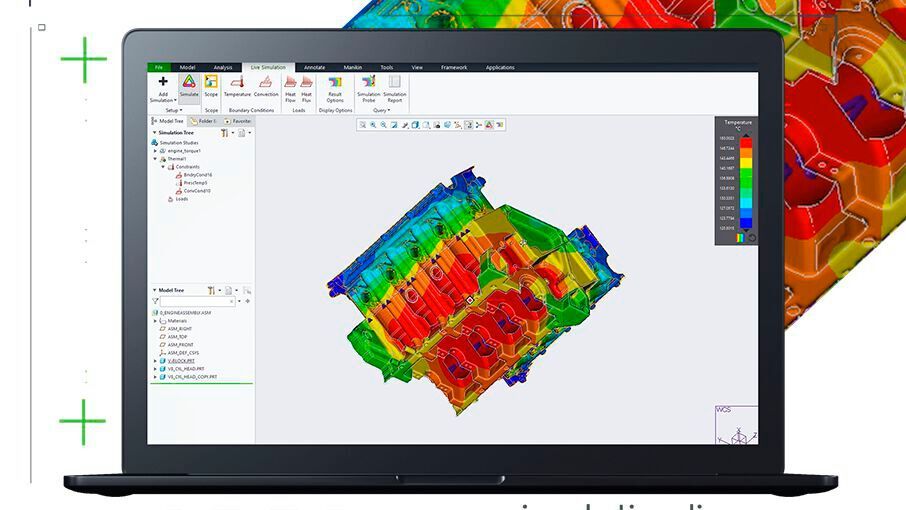Image resolution: width=906 pixels, height=510 pixels.
Task: Choose the Convection boundary condition icon
Action: point(266,85)
